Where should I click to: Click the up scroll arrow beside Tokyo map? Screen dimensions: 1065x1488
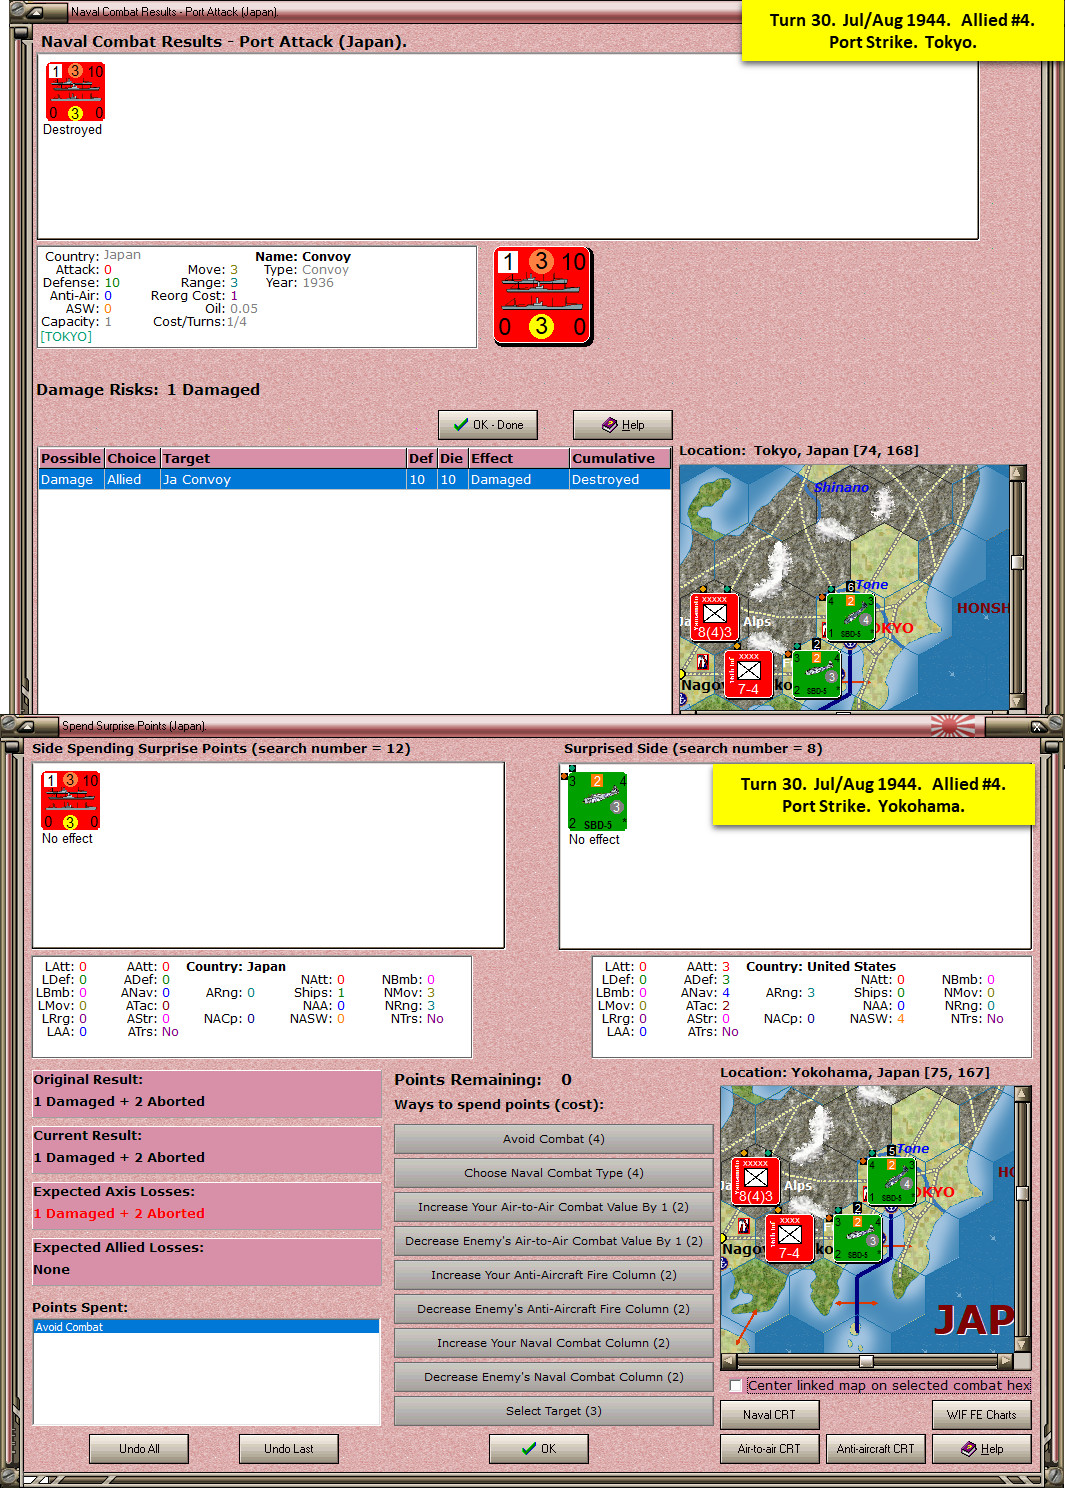[x=1017, y=473]
